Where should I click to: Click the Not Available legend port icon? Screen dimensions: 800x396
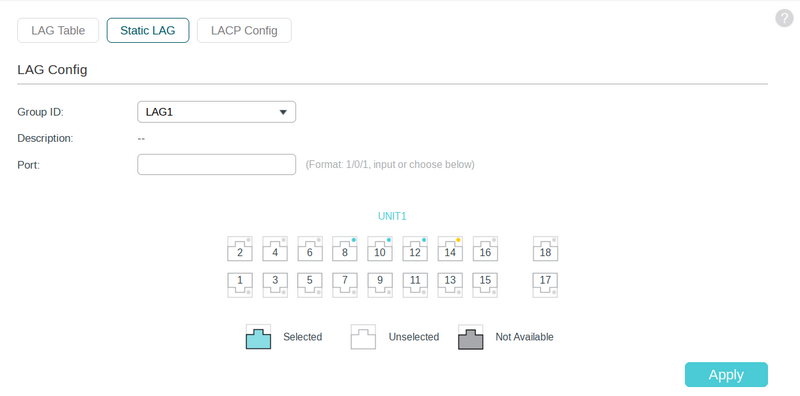coord(470,337)
